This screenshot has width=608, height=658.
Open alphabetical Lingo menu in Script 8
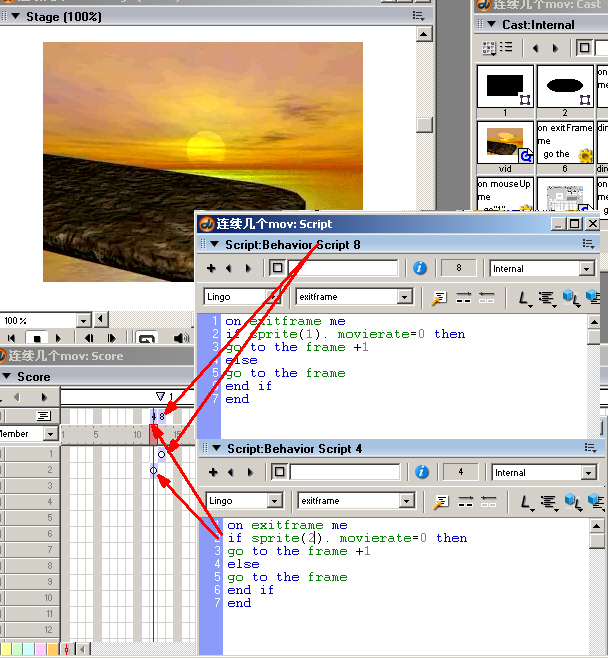click(x=524, y=298)
